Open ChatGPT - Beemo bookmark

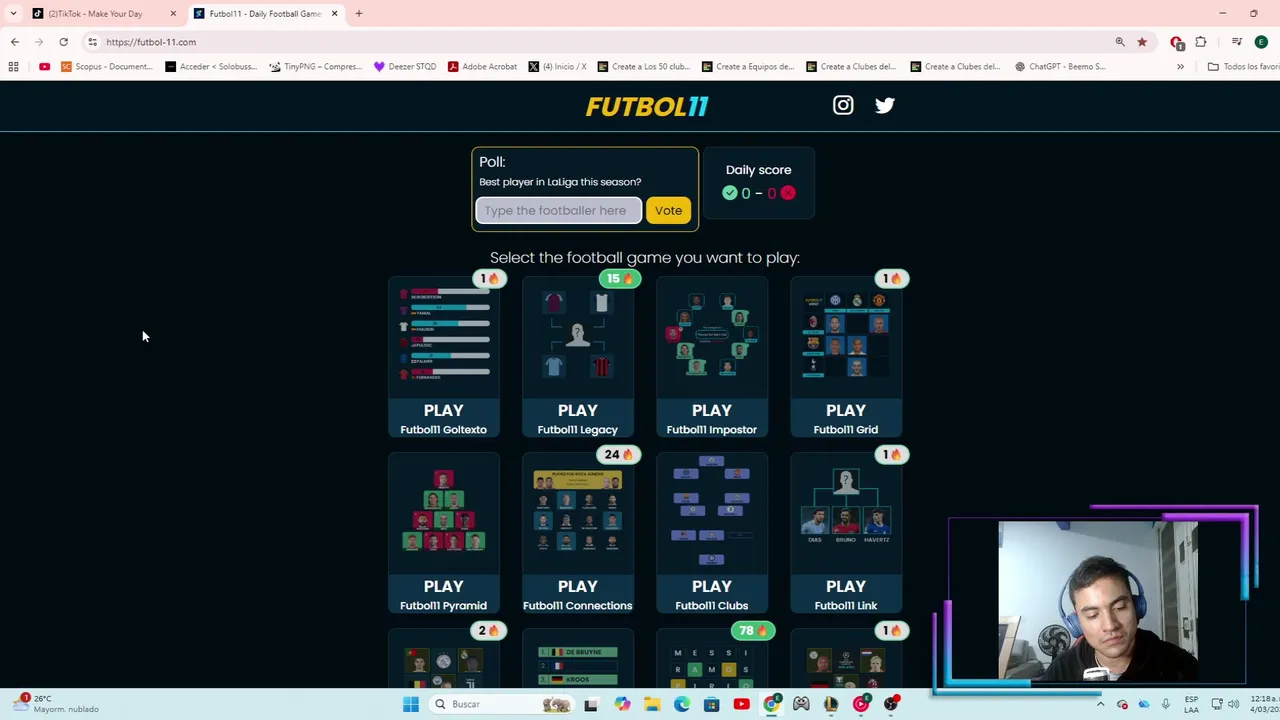(1060, 67)
